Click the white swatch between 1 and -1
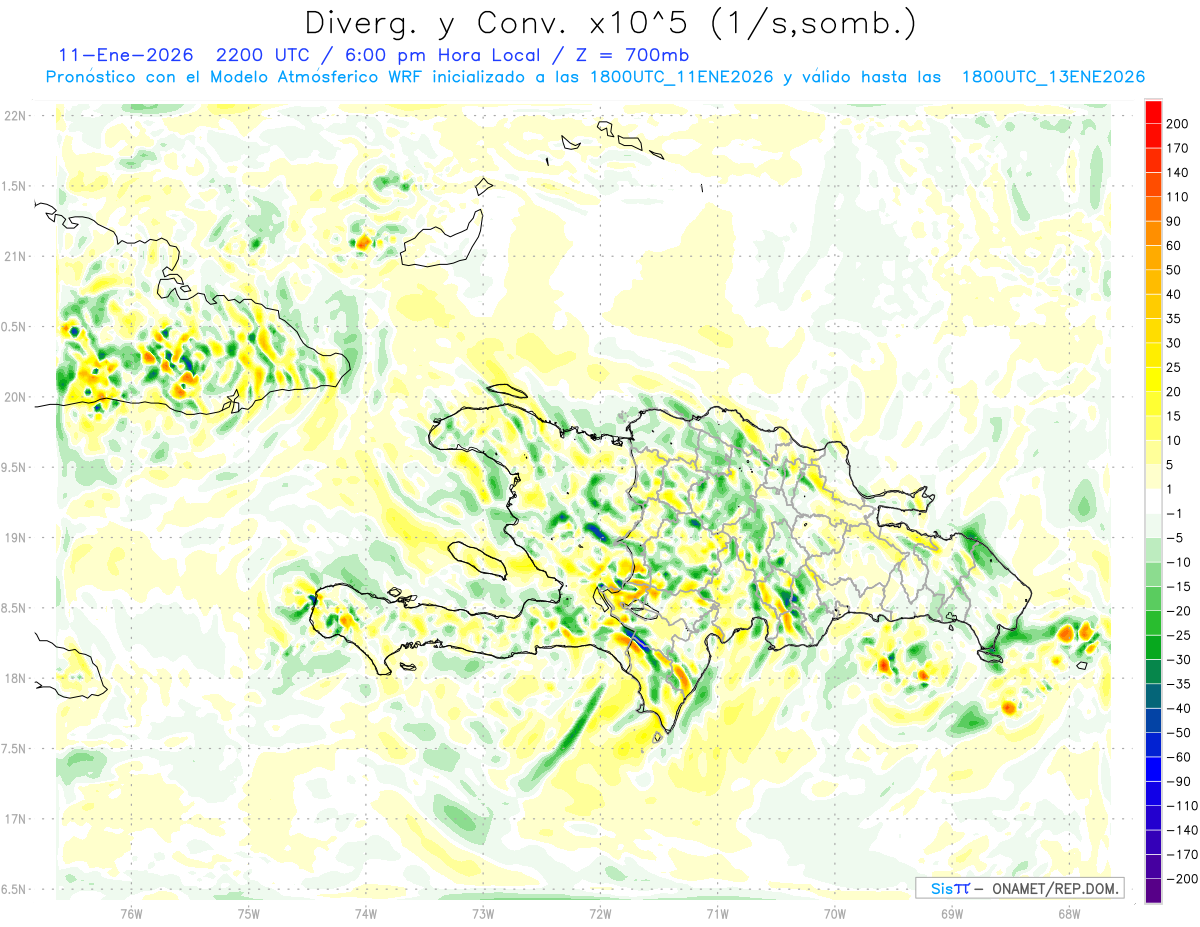The width and height of the screenshot is (1200, 927). point(1153,502)
